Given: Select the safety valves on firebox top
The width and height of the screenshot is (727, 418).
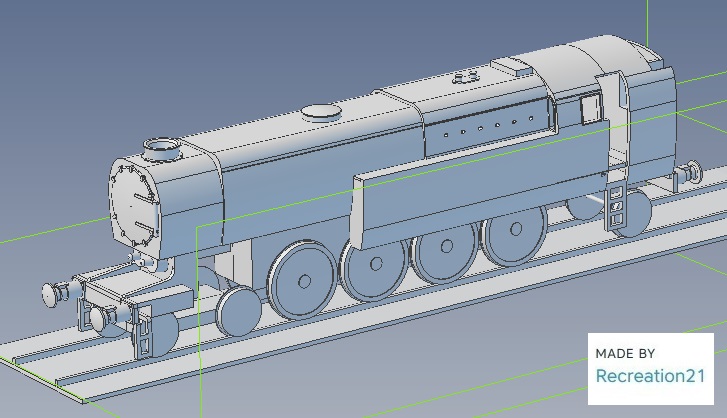Looking at the screenshot, I should (x=466, y=76).
